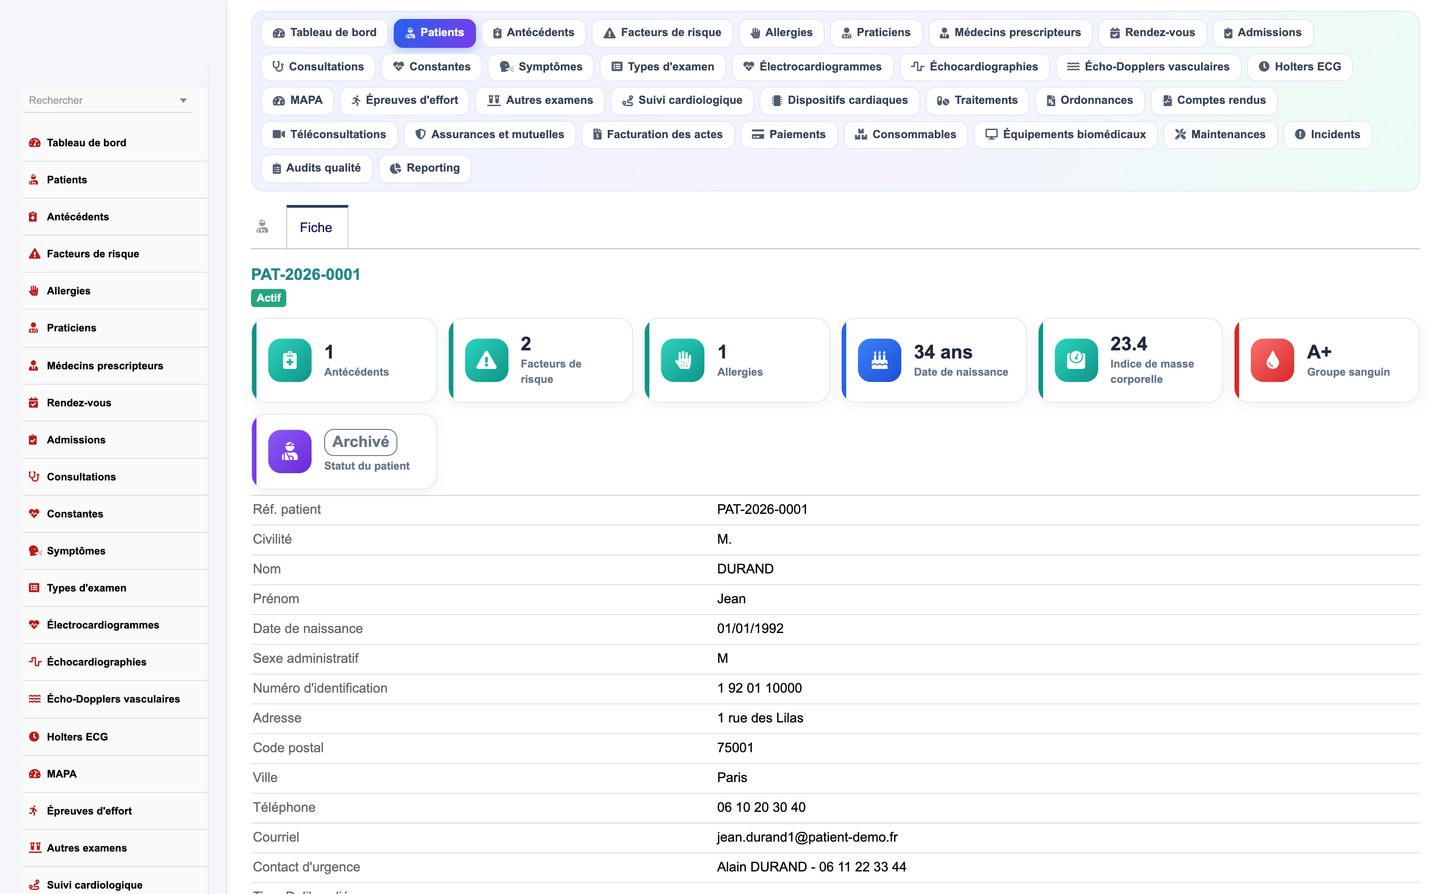This screenshot has width=1445, height=894.
Task: Click the Patients sidebar icon
Action: pyautogui.click(x=34, y=180)
